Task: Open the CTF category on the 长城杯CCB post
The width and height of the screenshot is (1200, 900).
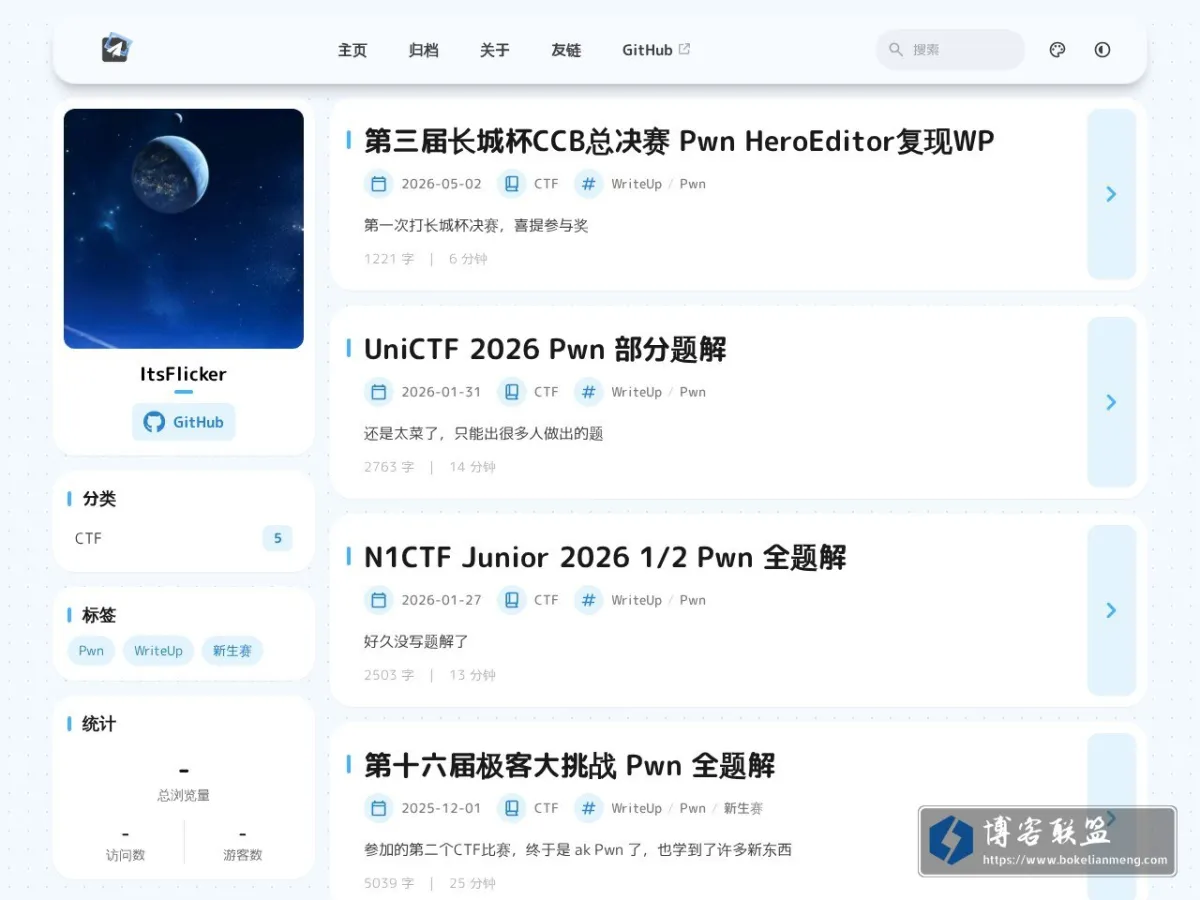Action: pyautogui.click(x=546, y=184)
